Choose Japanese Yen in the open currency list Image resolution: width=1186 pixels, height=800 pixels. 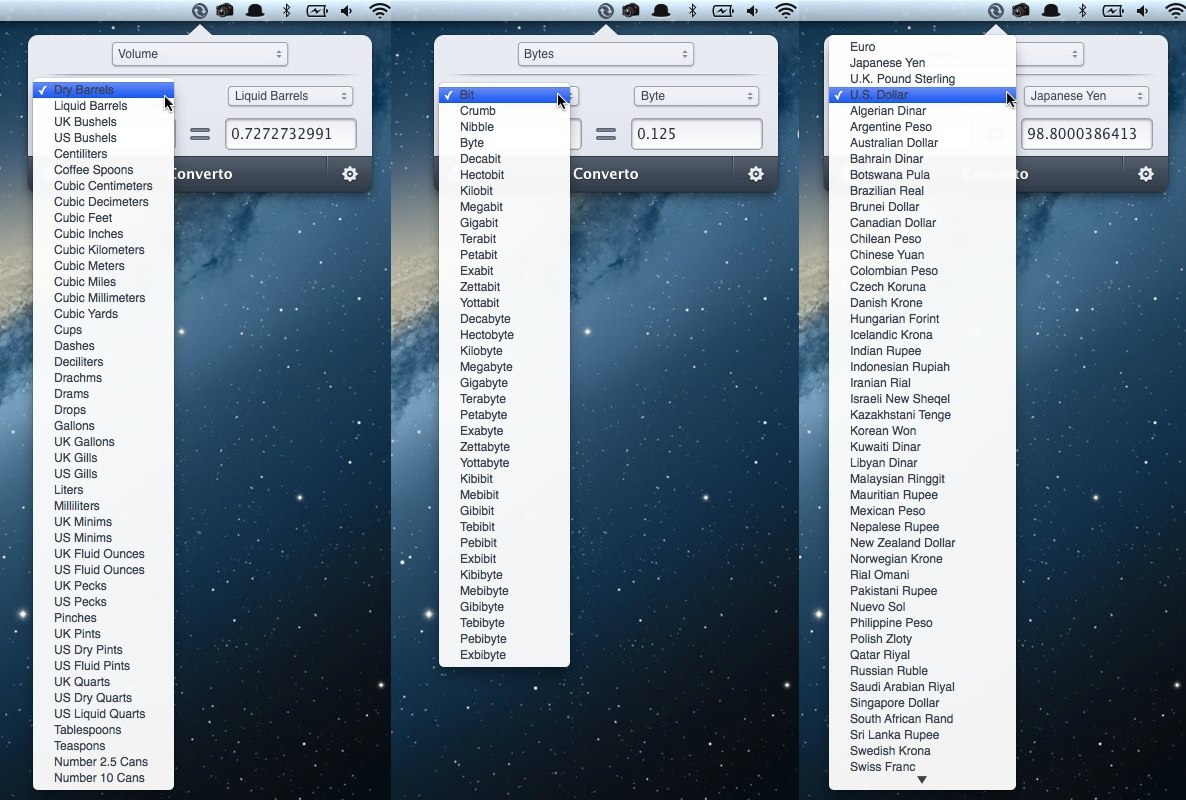point(922,63)
